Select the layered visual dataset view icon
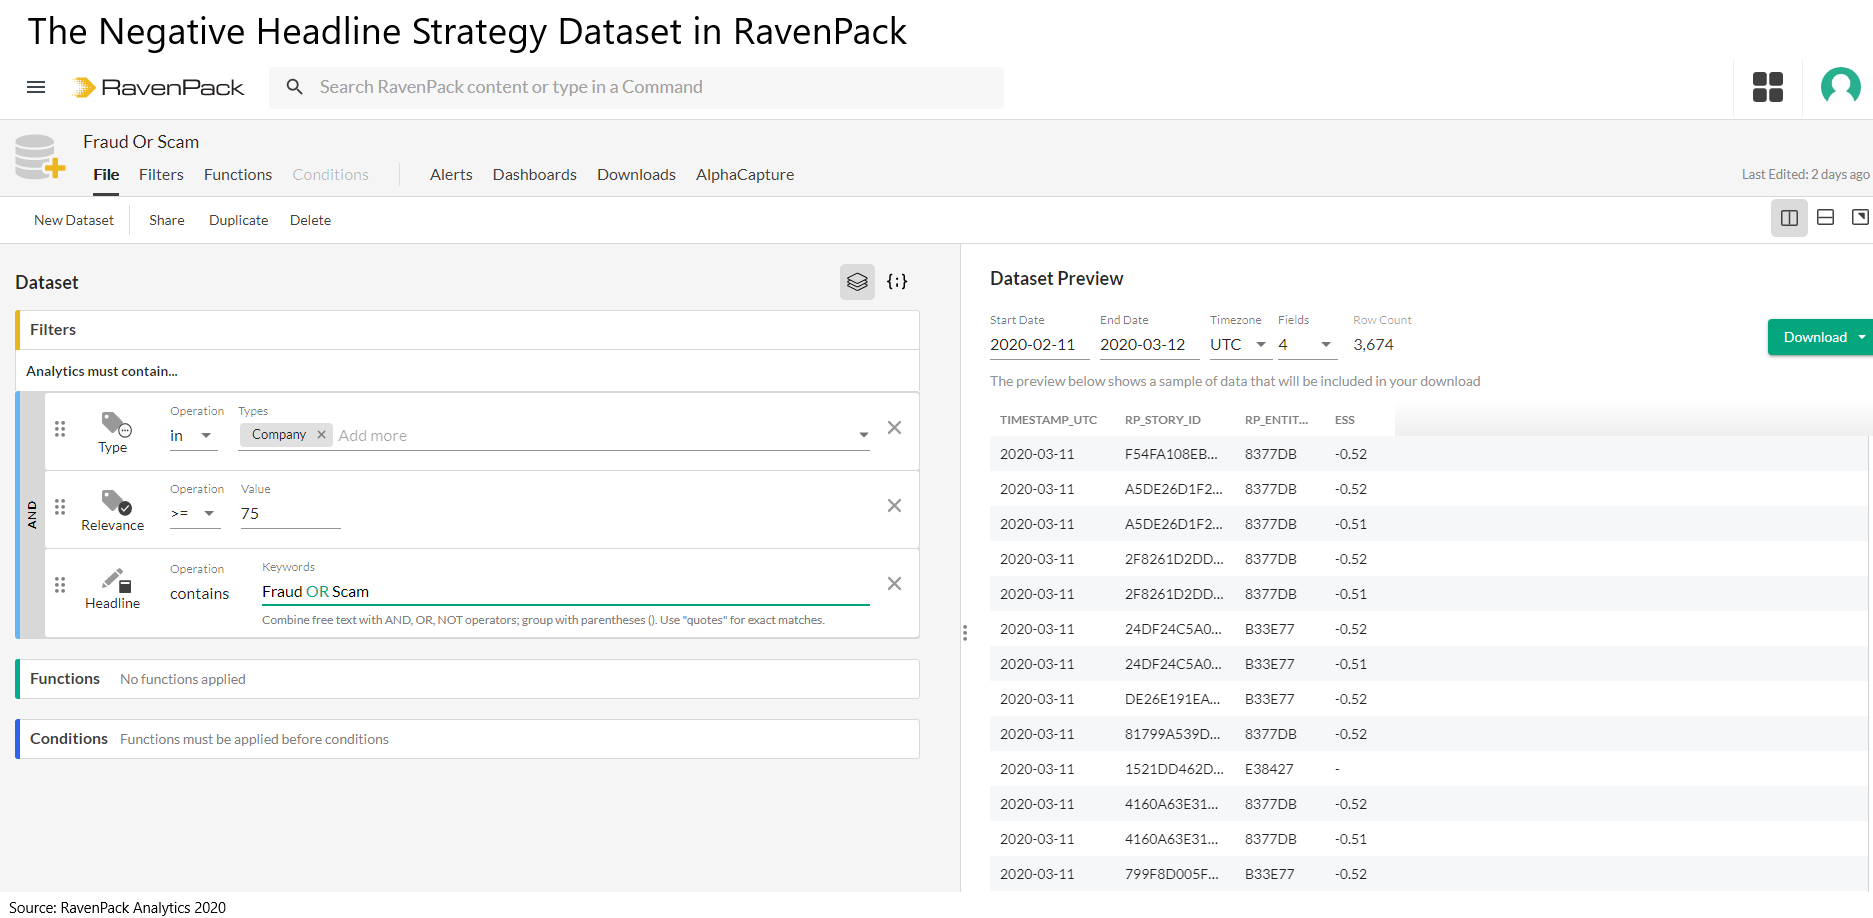Screen dimensions: 1873x918 tap(857, 282)
